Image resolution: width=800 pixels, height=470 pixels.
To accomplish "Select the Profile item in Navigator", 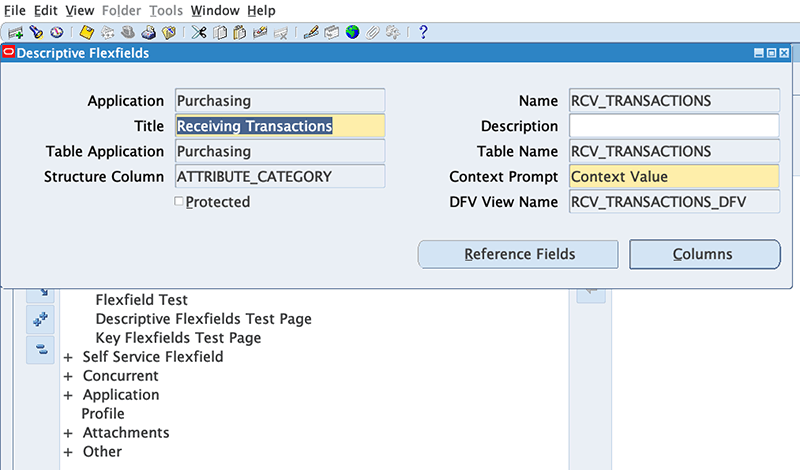I will 103,414.
